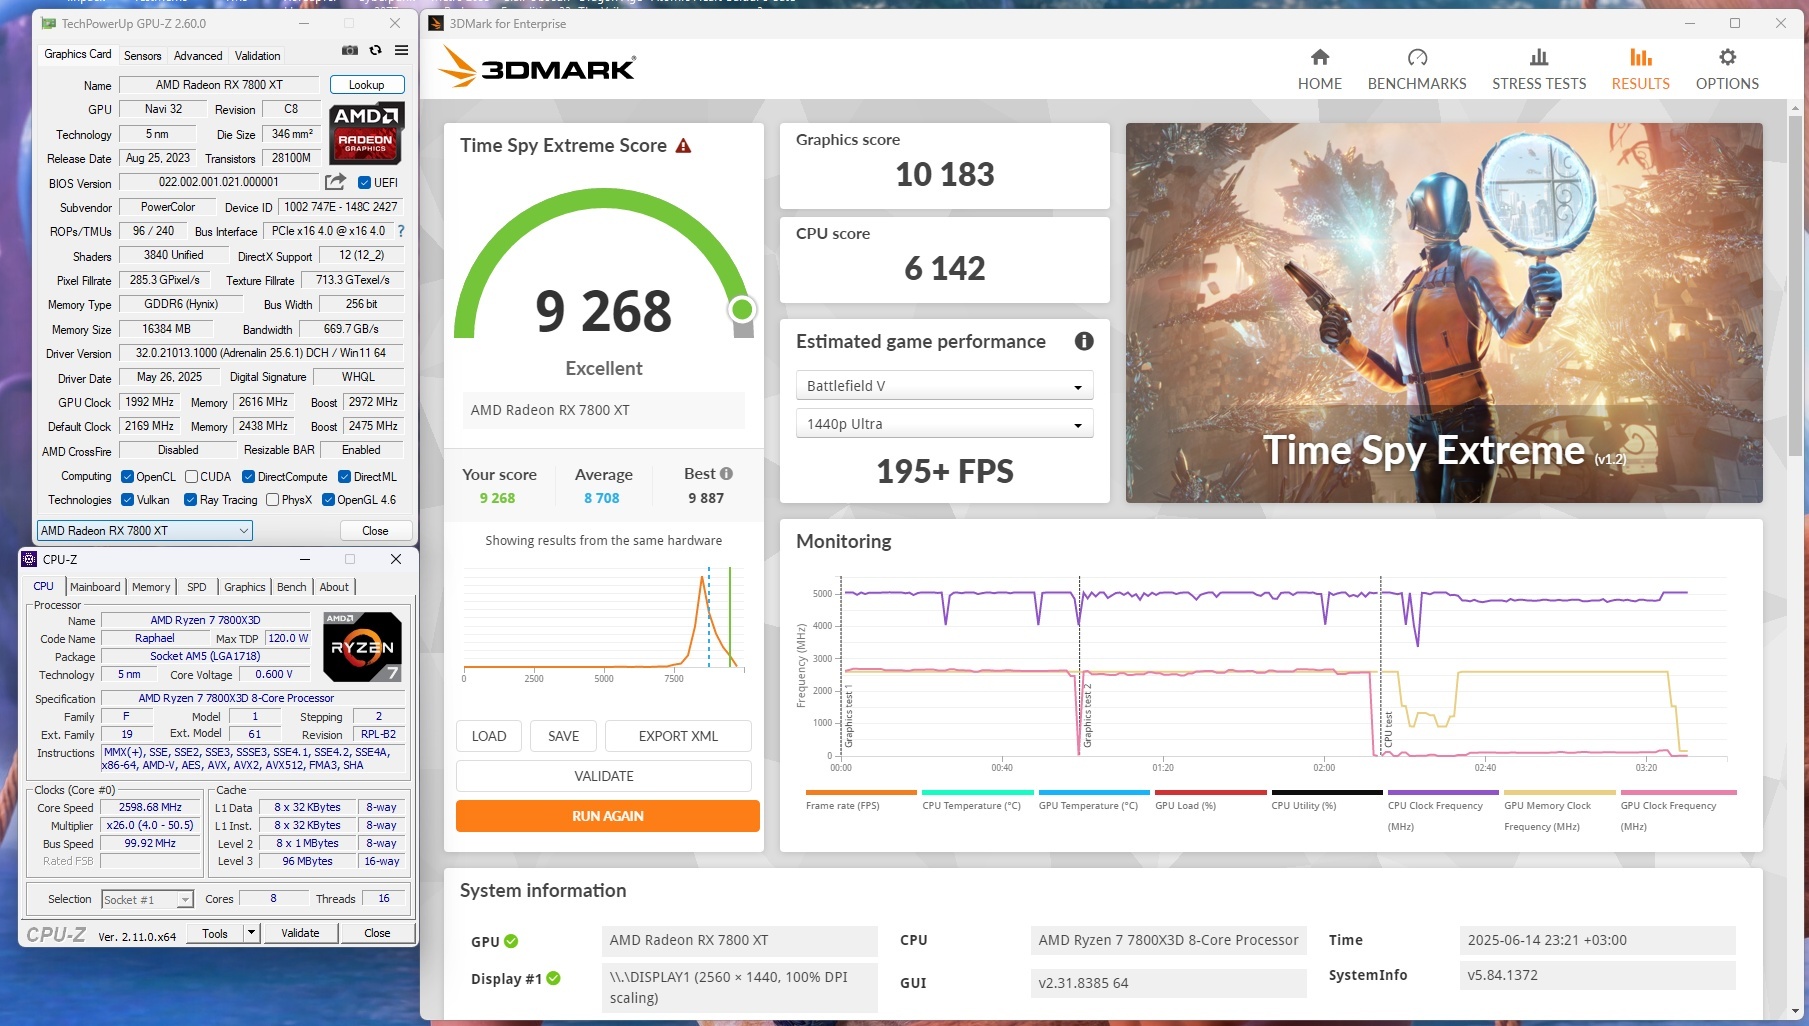Open the CPU-Z About tab
The image size is (1809, 1026).
334,587
